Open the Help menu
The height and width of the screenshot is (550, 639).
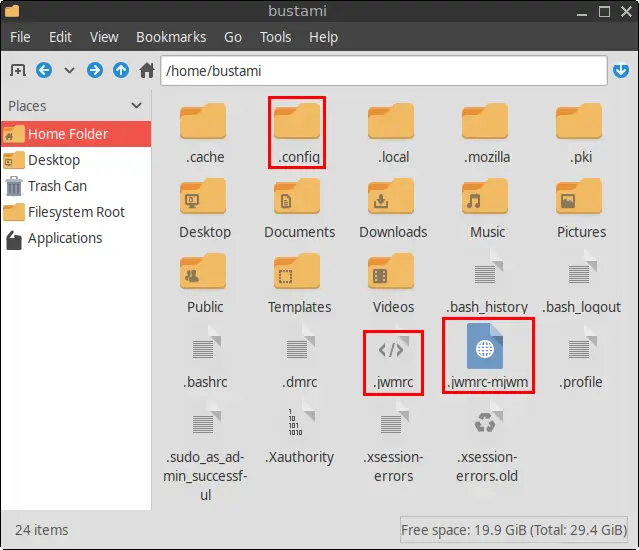[x=323, y=37]
